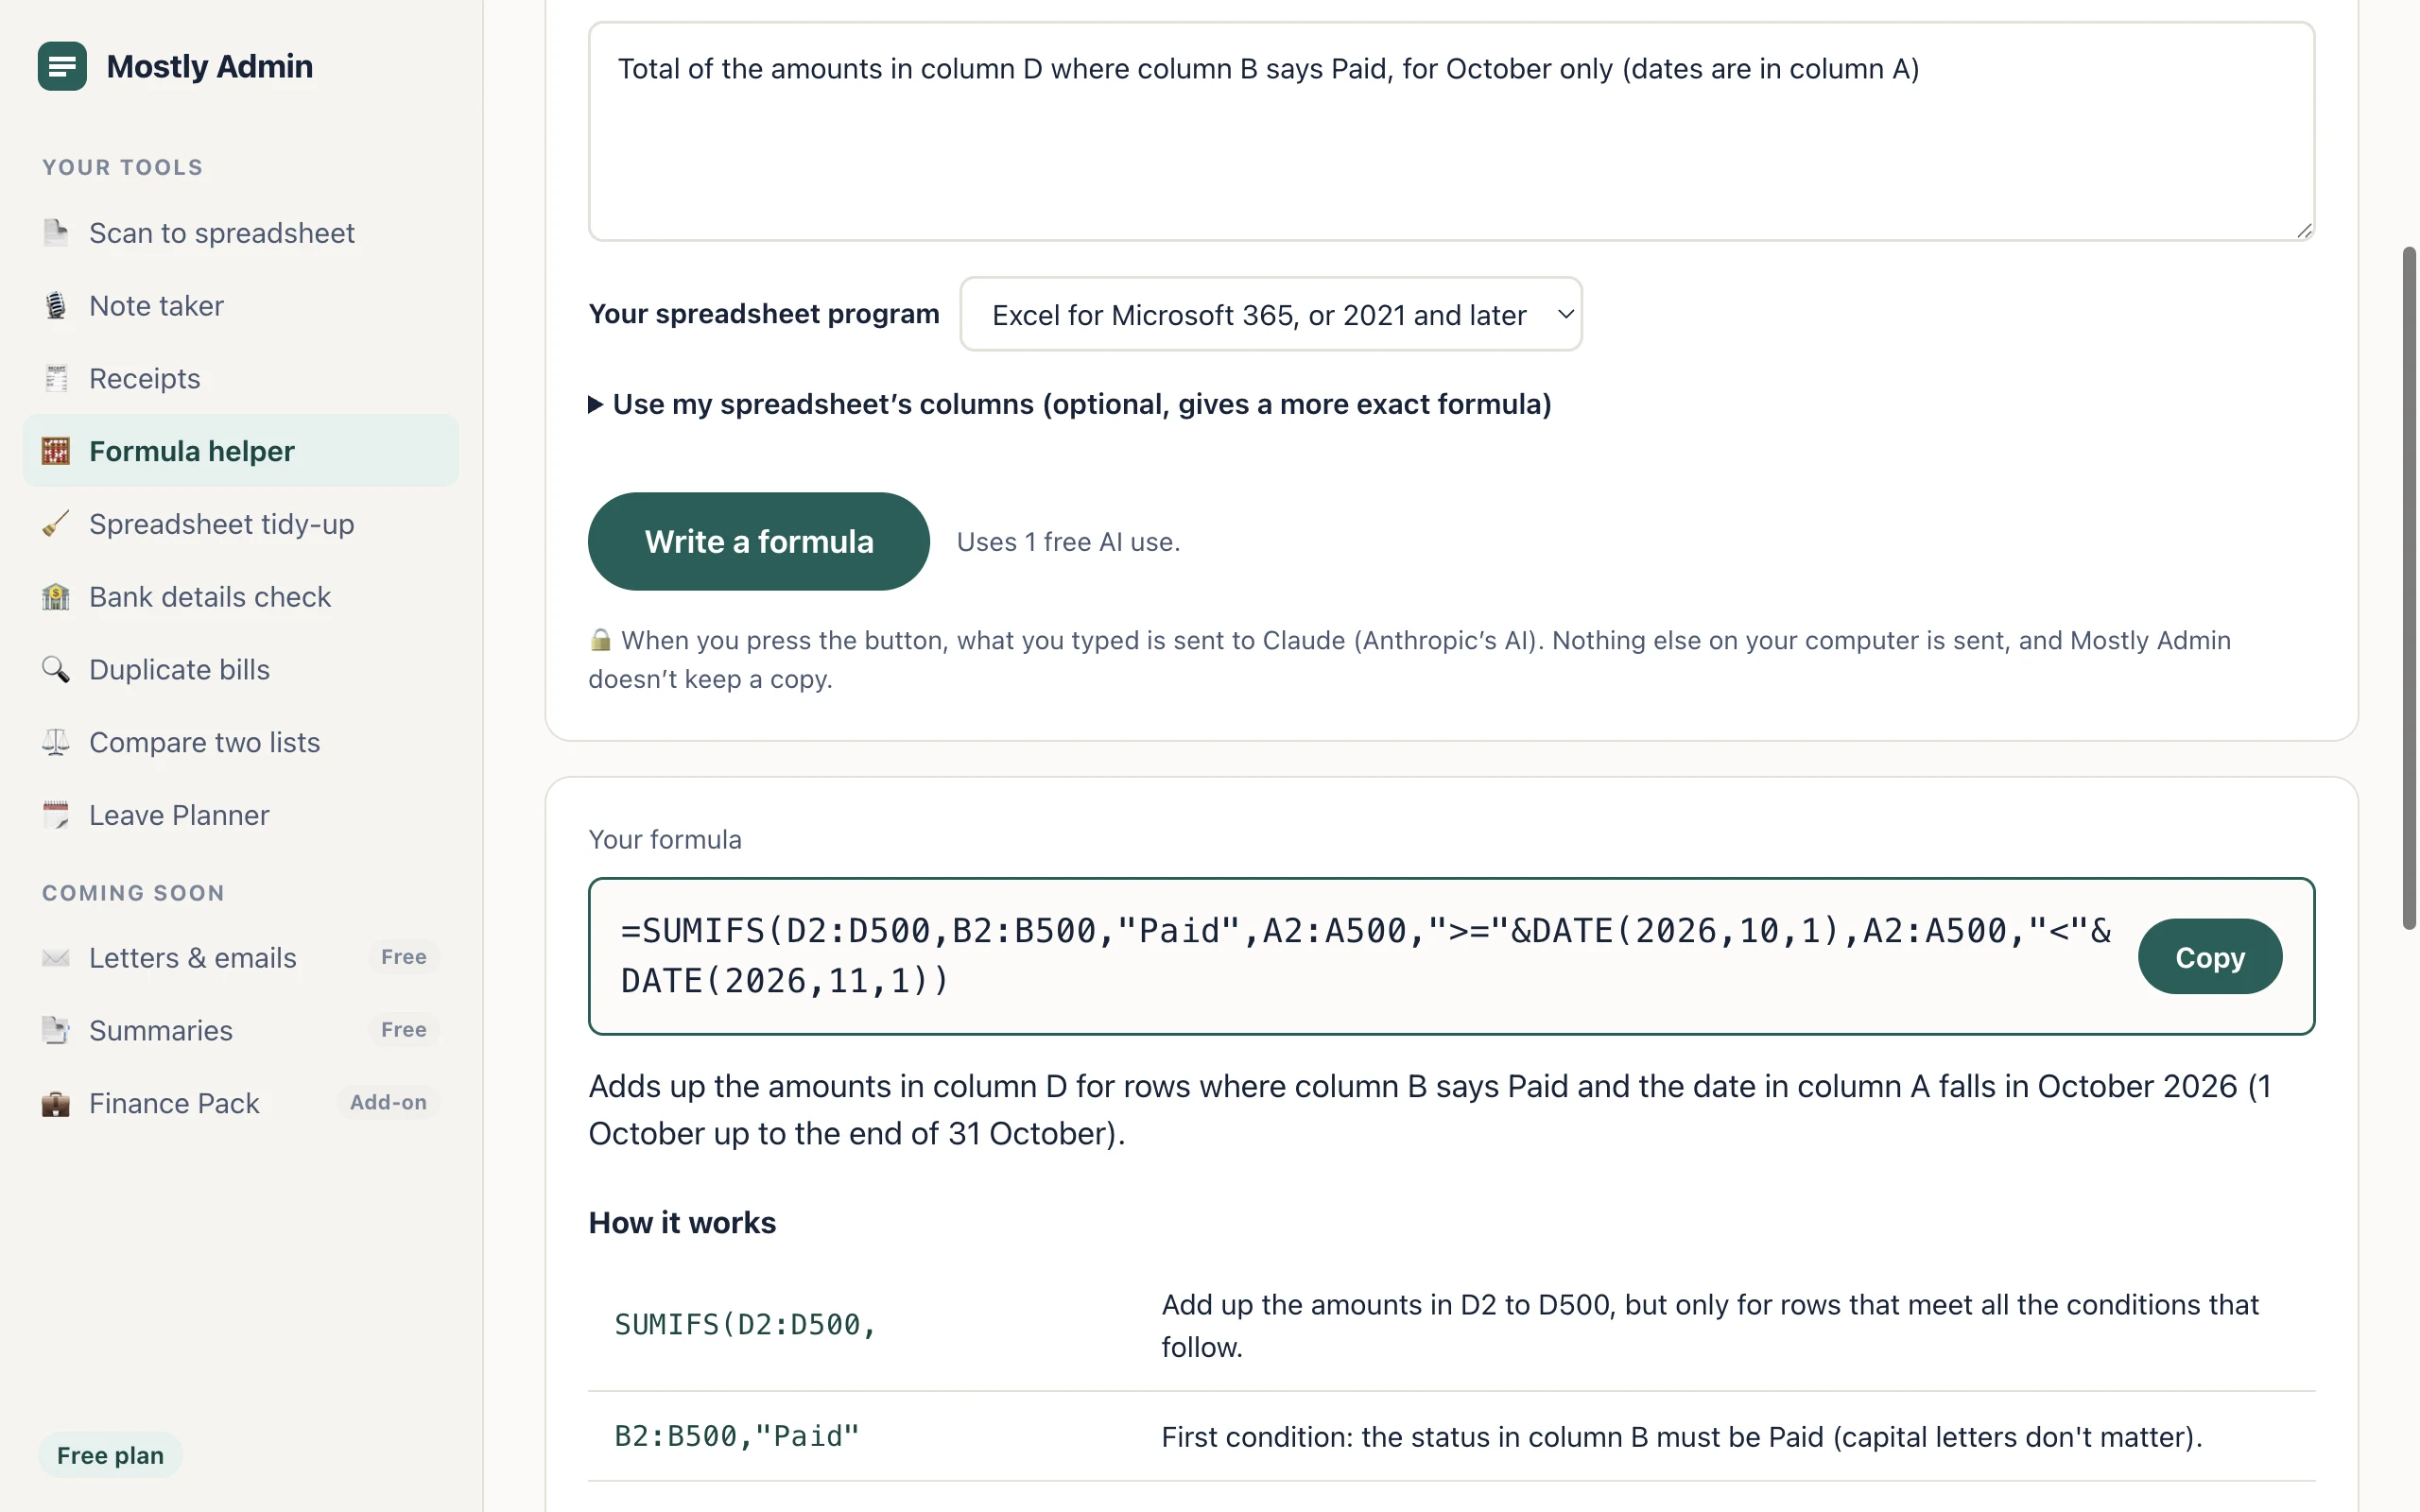Click the Free badge next to Summaries
The width and height of the screenshot is (2420, 1512).
[x=403, y=1030]
